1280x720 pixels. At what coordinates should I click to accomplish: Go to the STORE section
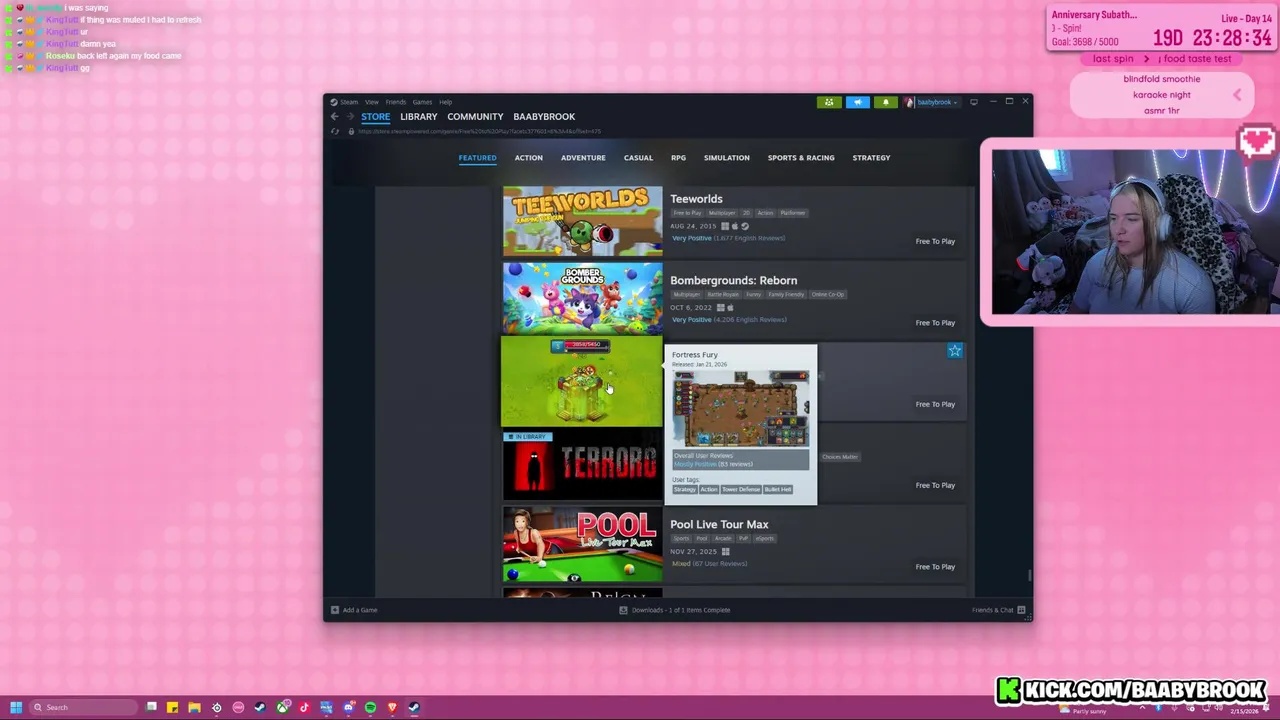pos(376,117)
